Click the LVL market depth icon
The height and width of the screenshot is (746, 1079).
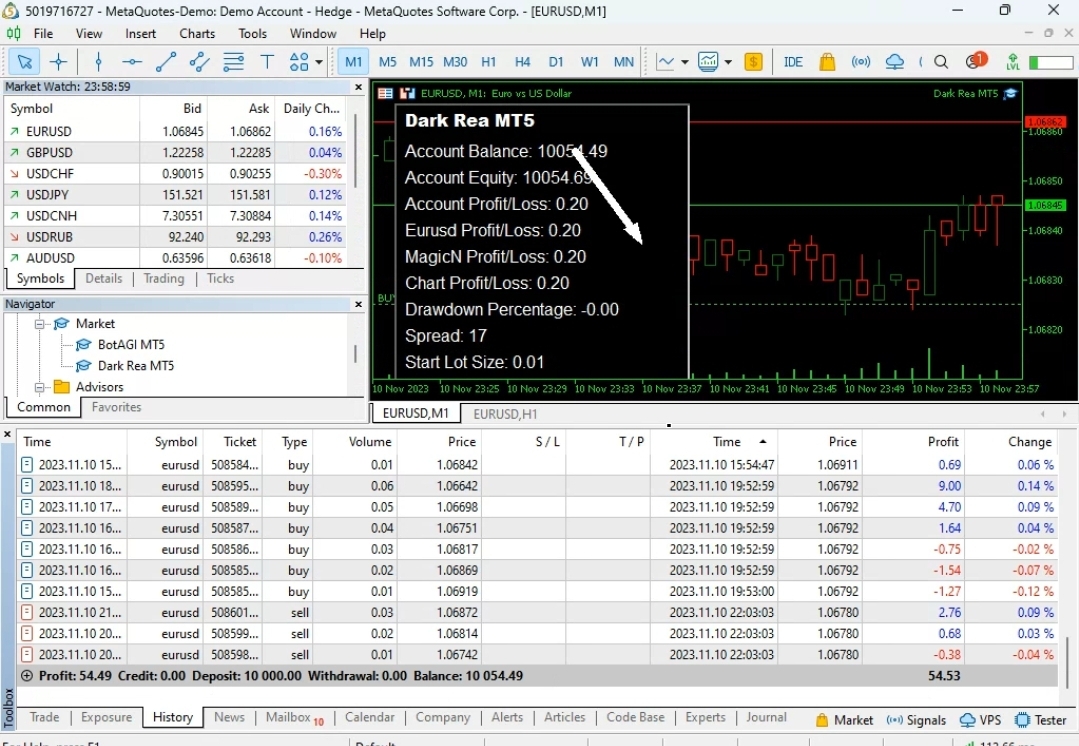(1012, 62)
